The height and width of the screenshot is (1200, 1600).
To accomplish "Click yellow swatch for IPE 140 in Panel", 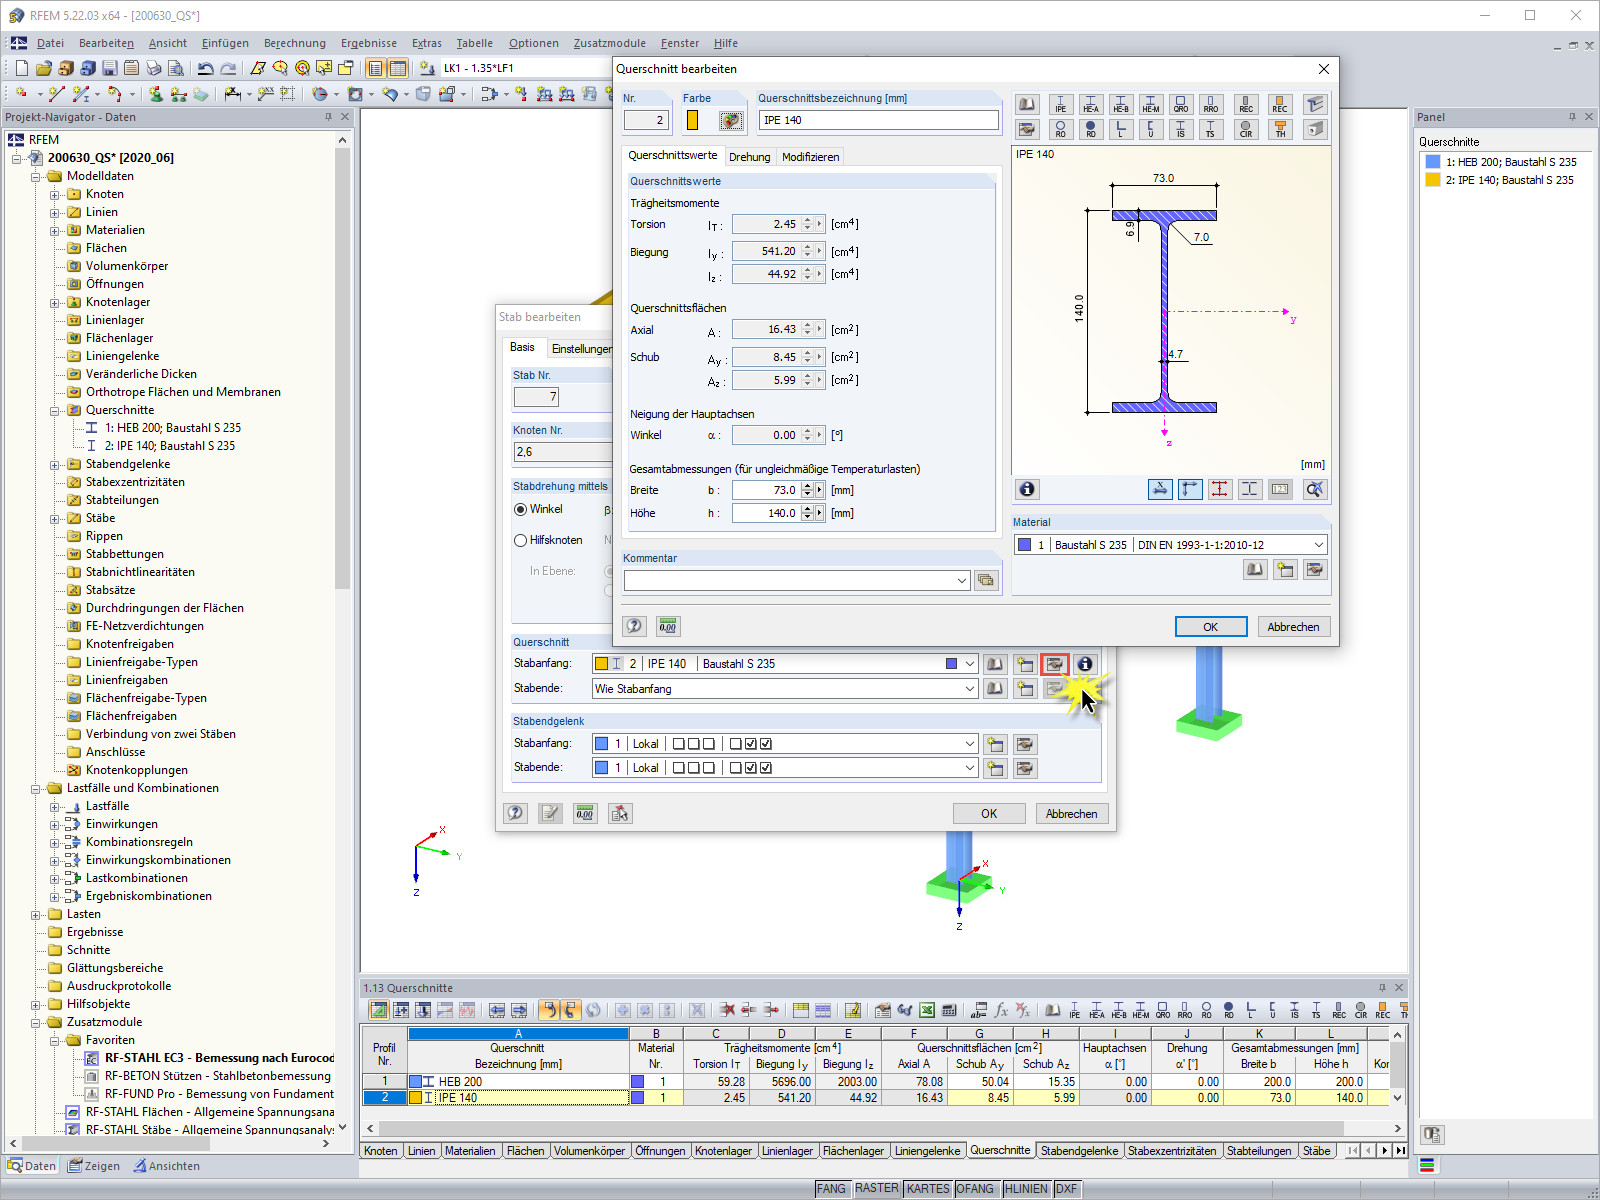I will 1433,180.
